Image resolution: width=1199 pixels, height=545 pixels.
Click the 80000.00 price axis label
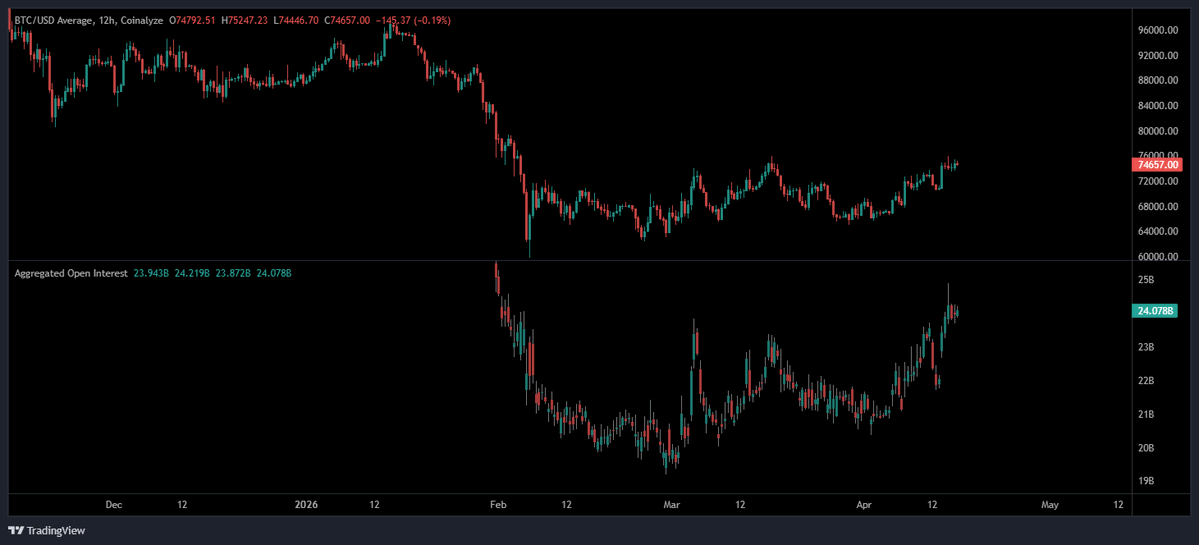click(x=1156, y=131)
